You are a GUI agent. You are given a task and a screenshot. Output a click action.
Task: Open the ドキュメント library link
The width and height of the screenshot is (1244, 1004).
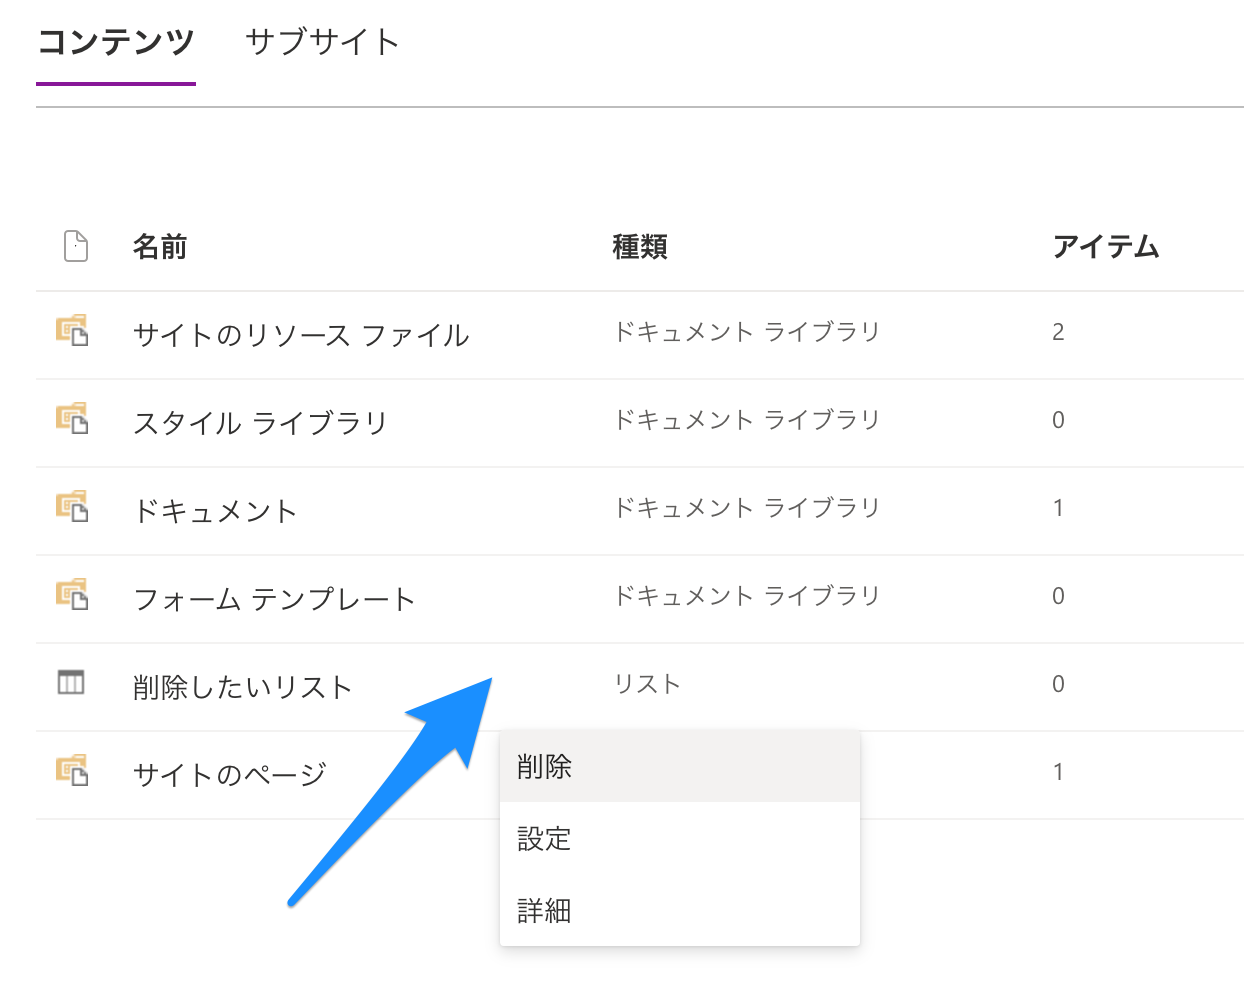click(215, 511)
